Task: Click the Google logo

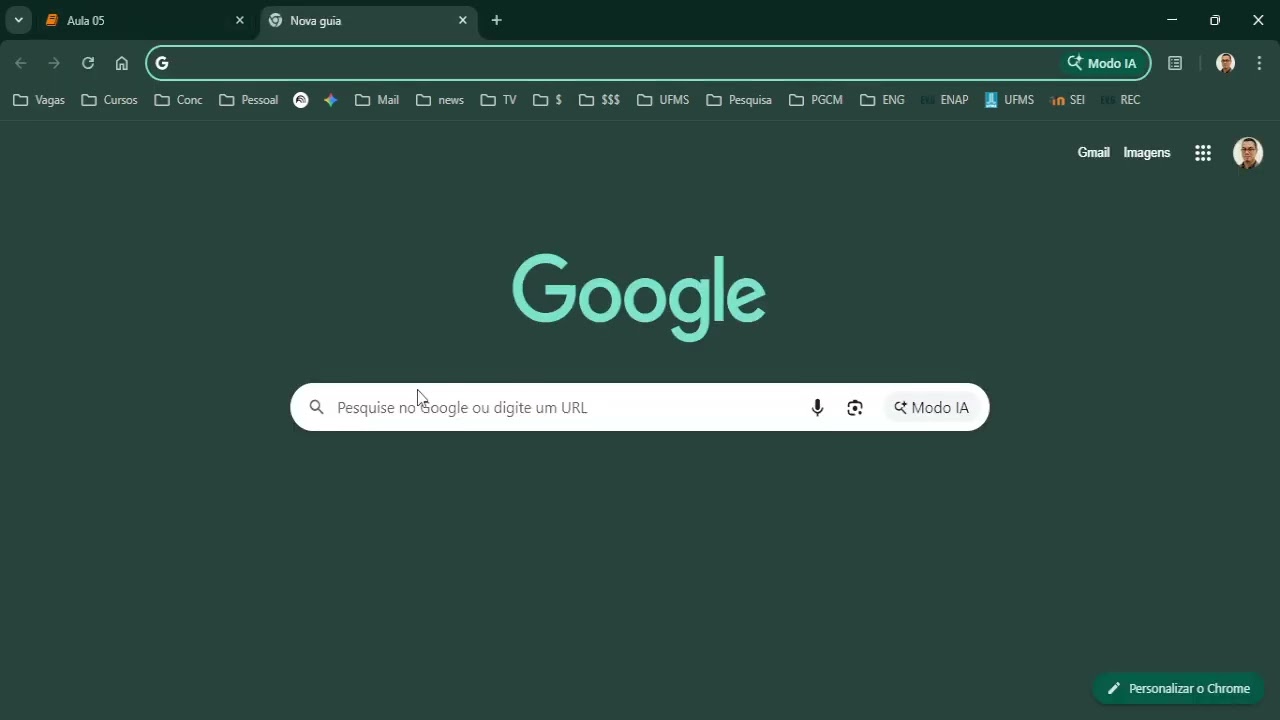Action: tap(639, 296)
